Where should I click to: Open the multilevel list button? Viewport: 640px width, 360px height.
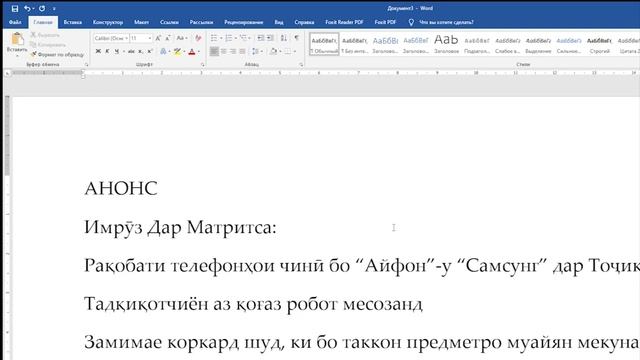244,38
